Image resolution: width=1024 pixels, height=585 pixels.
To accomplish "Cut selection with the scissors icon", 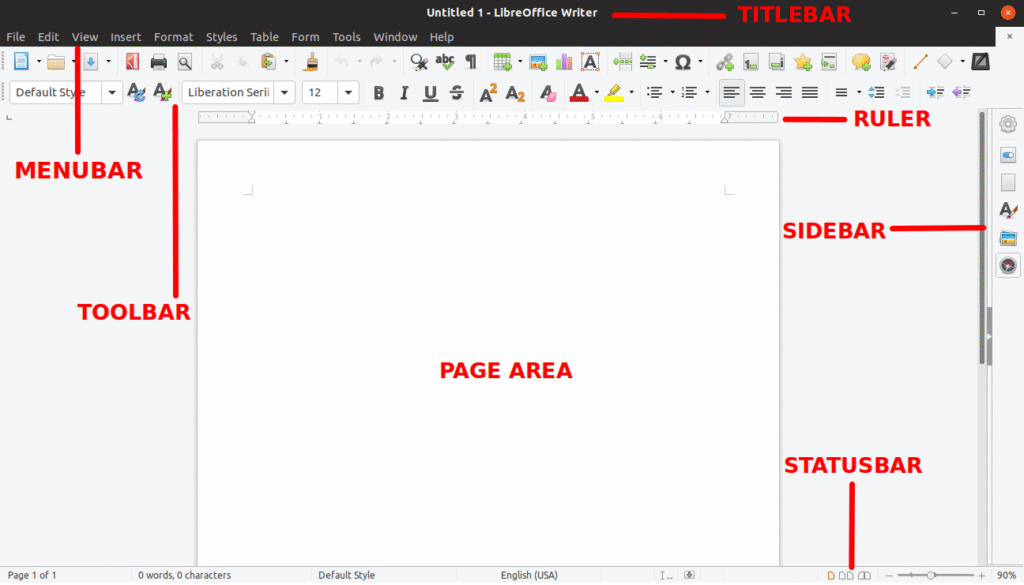I will click(217, 62).
